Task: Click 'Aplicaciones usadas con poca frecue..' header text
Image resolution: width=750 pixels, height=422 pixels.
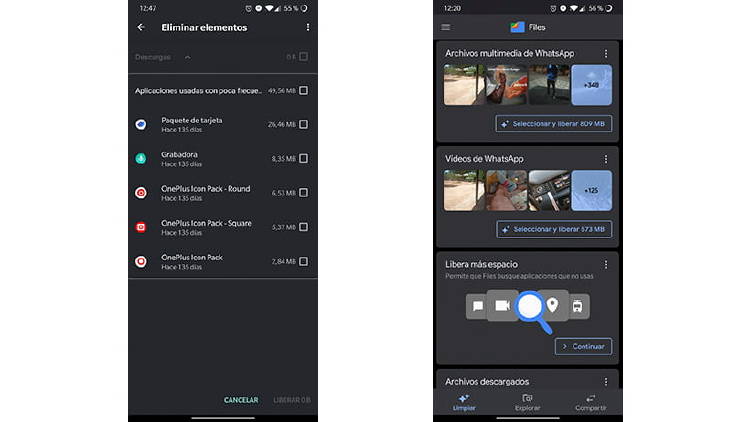Action: click(x=198, y=90)
